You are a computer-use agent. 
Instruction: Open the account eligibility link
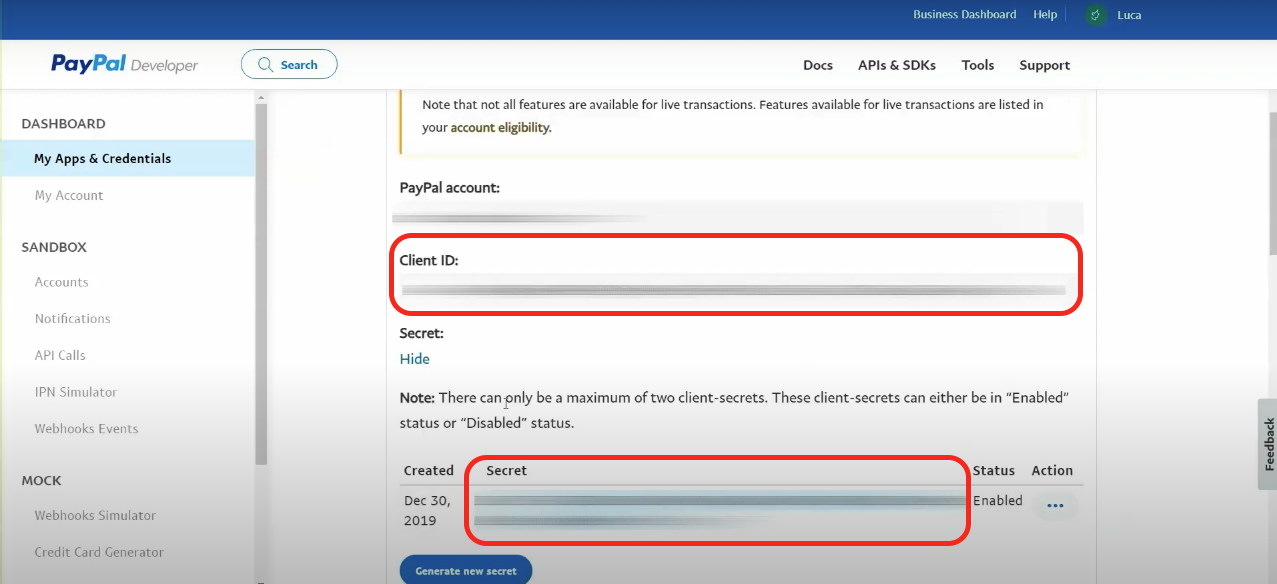(500, 128)
